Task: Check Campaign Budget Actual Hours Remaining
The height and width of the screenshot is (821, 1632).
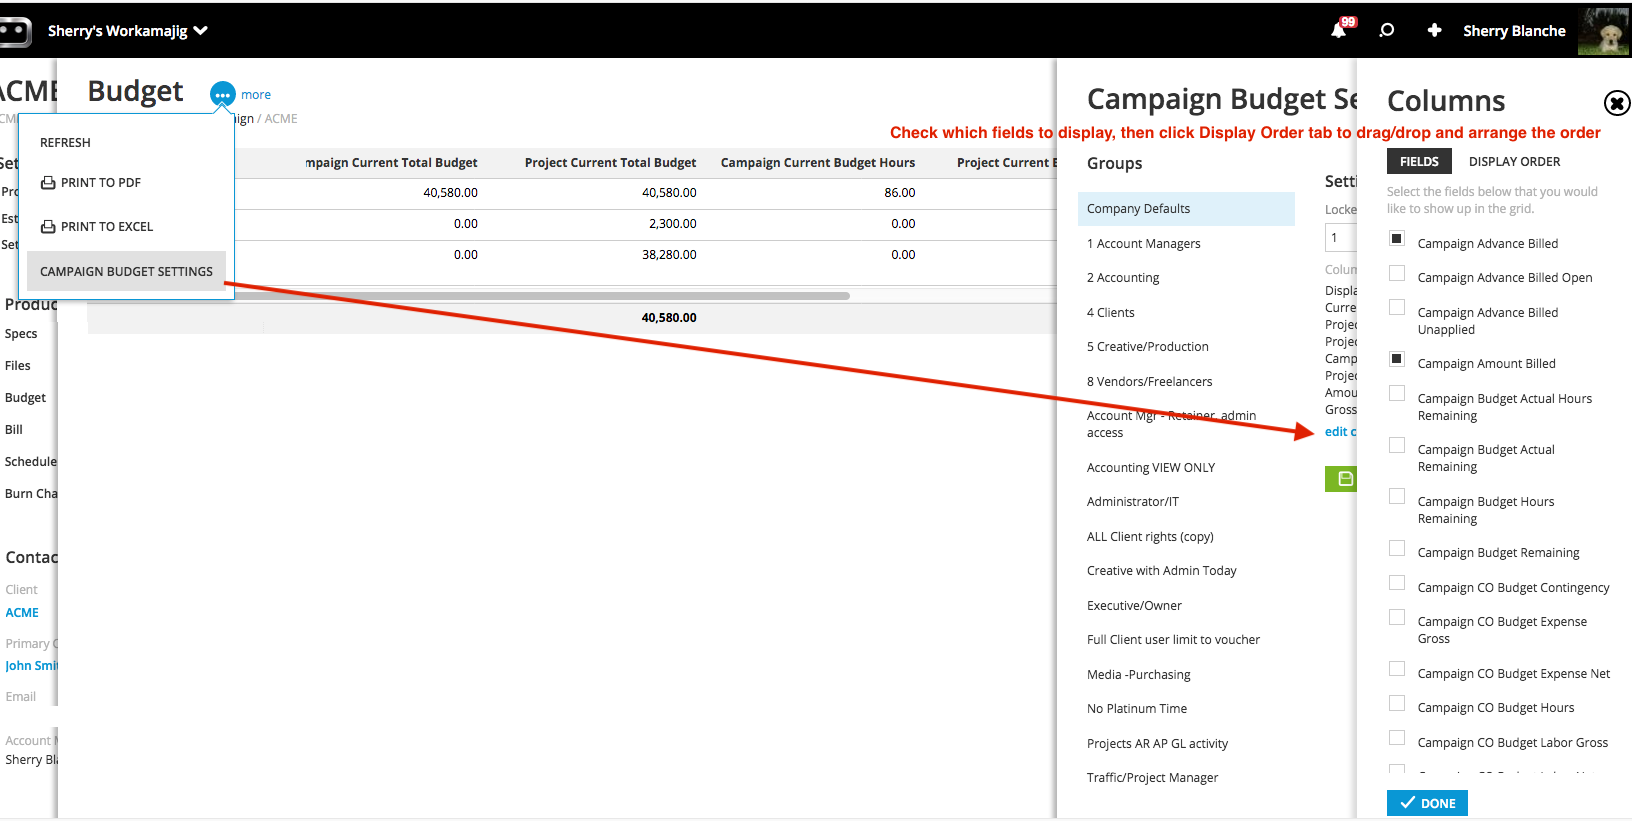Action: coord(1397,393)
